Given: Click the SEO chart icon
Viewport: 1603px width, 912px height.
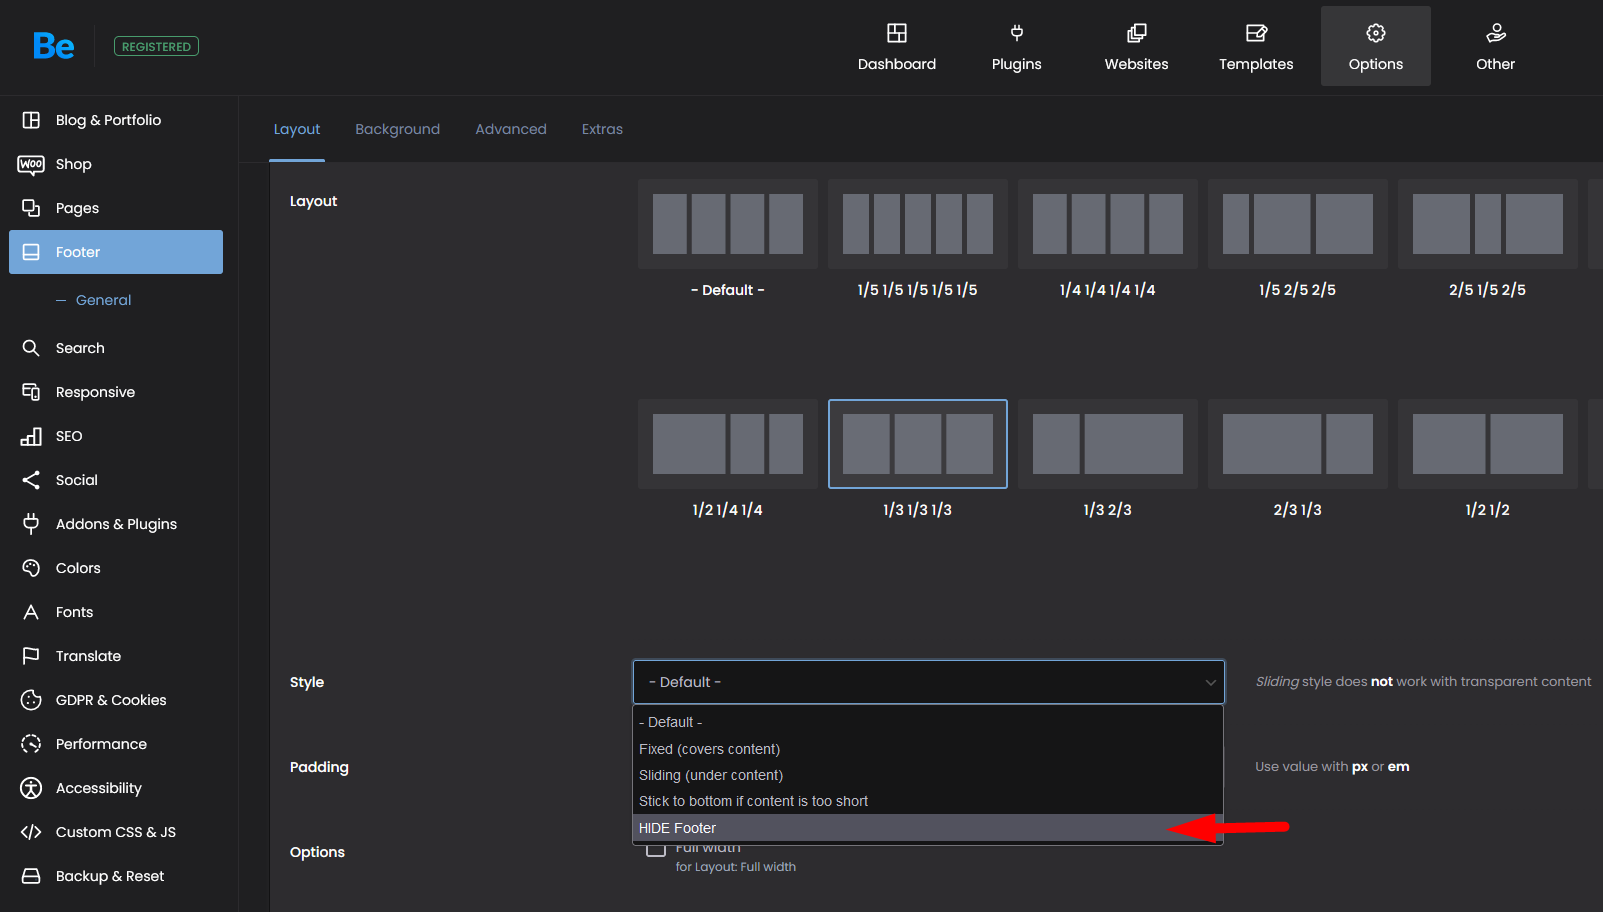Looking at the screenshot, I should coord(31,436).
